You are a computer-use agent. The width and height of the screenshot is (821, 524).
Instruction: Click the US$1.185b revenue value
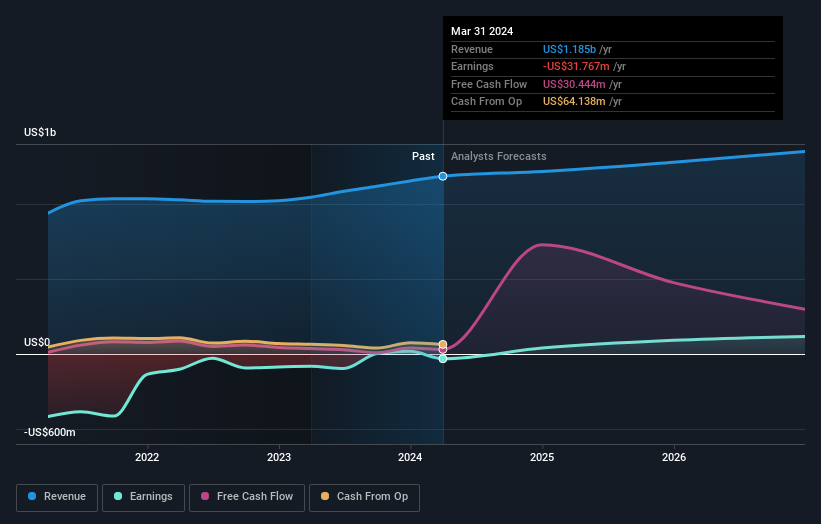(569, 49)
